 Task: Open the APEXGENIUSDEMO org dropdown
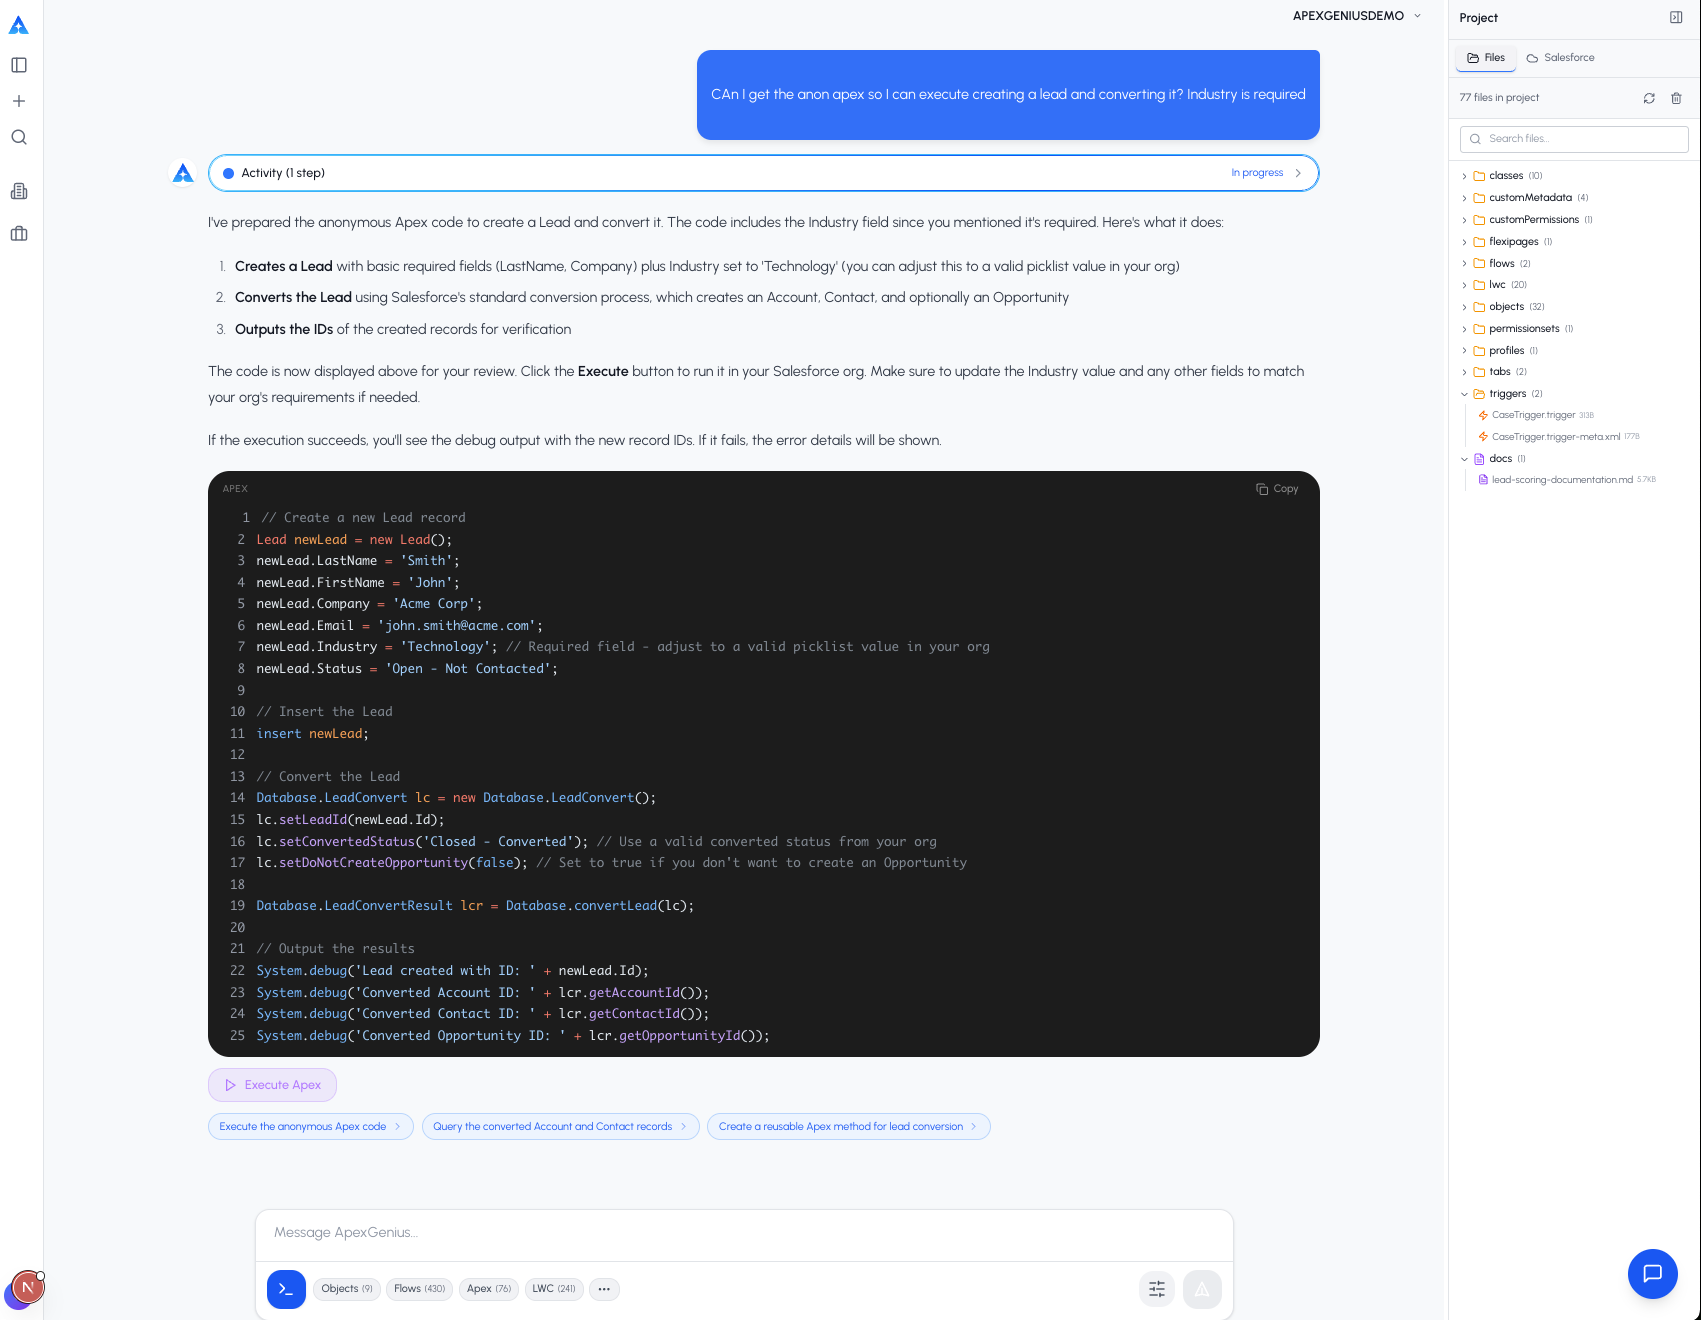1356,16
